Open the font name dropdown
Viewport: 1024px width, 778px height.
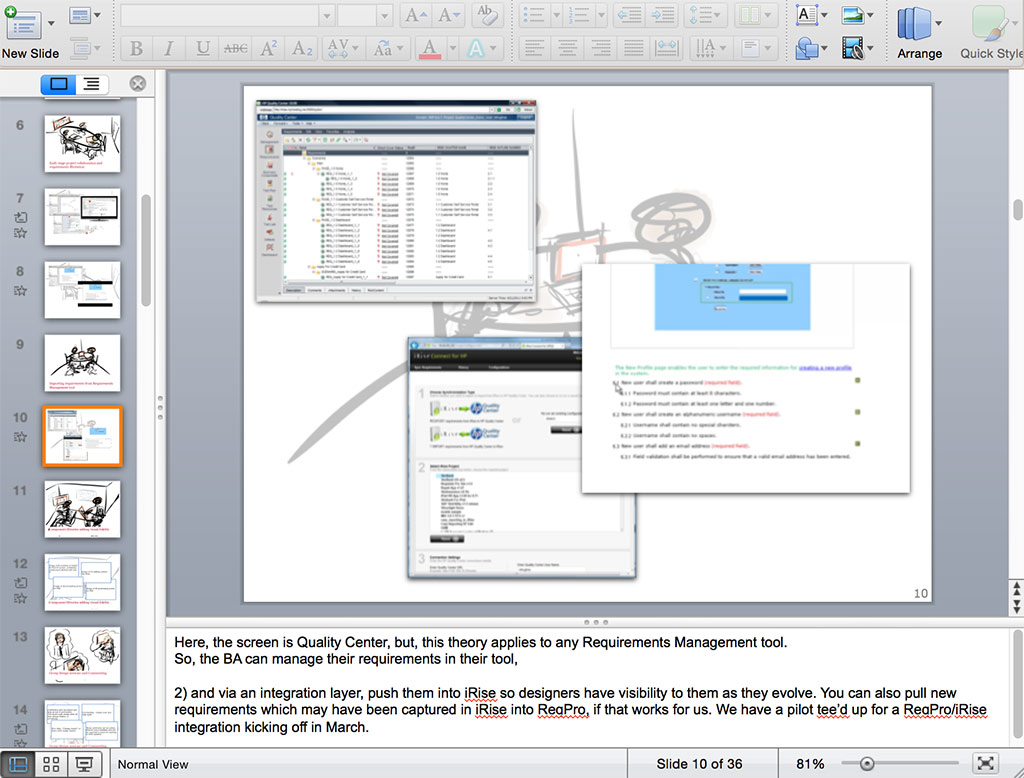(327, 16)
